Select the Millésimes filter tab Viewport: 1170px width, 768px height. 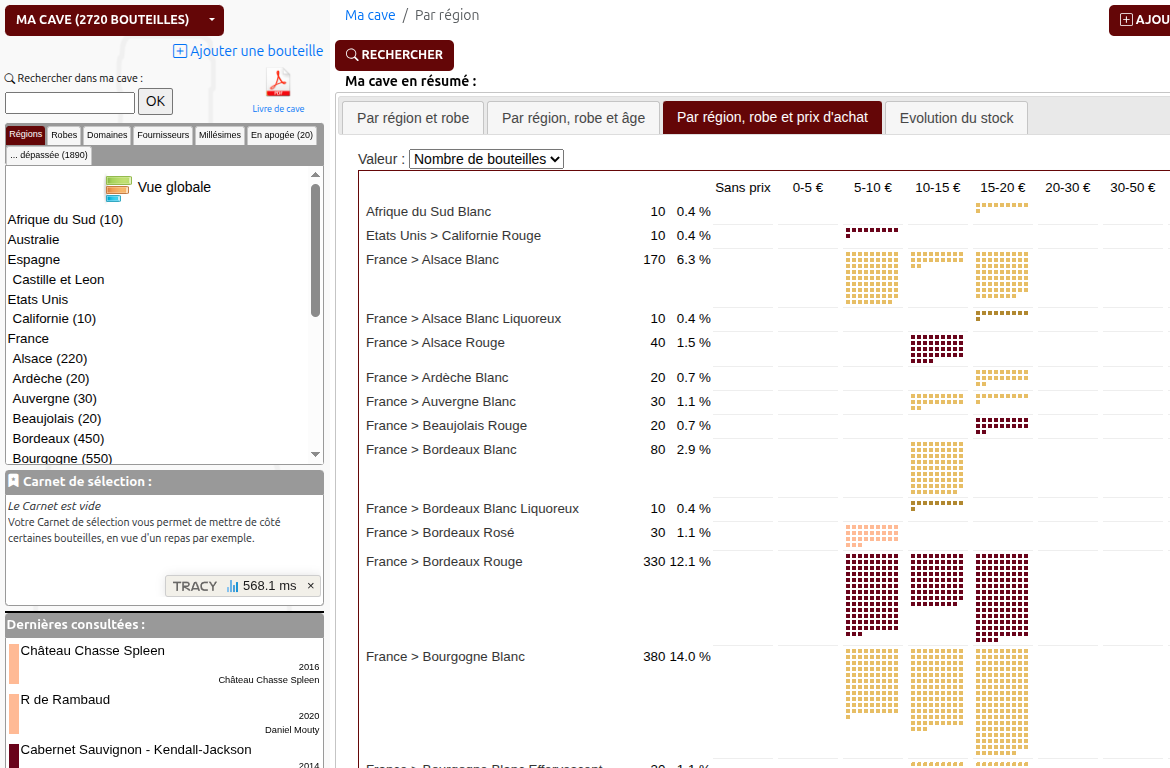pos(219,135)
